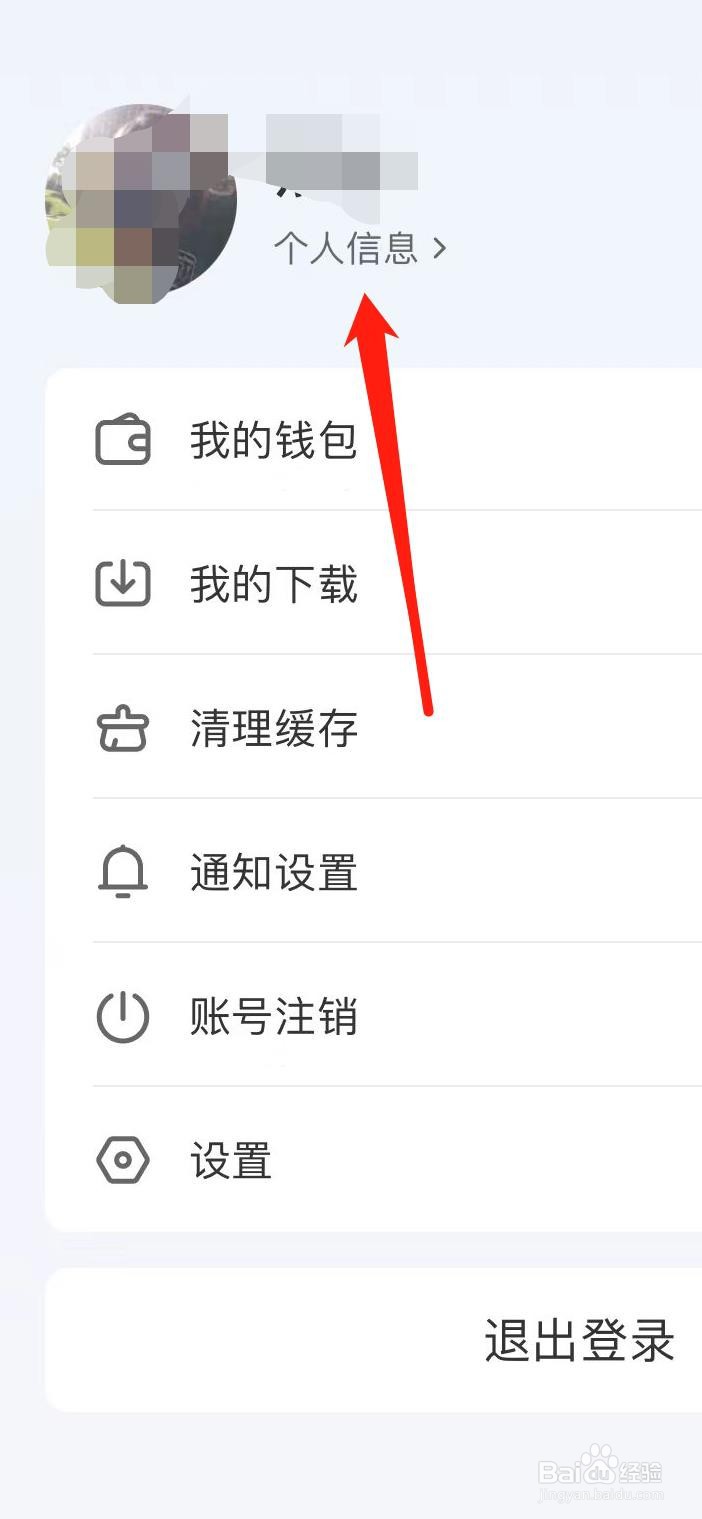Tap the jingyan.baidu.com watermark URL

click(601, 1495)
